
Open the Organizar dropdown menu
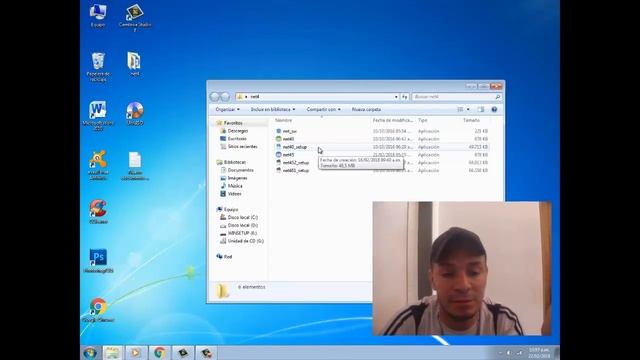[227, 109]
